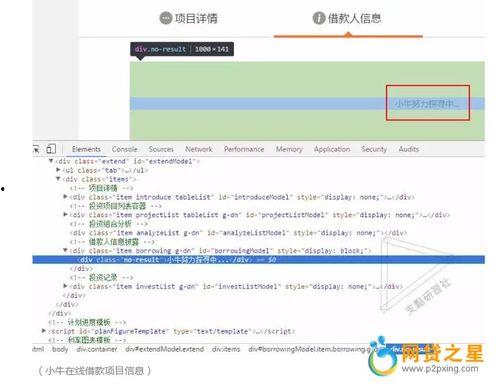
Task: Click the 小牛努力搜寻中 text on page
Action: click(x=427, y=104)
